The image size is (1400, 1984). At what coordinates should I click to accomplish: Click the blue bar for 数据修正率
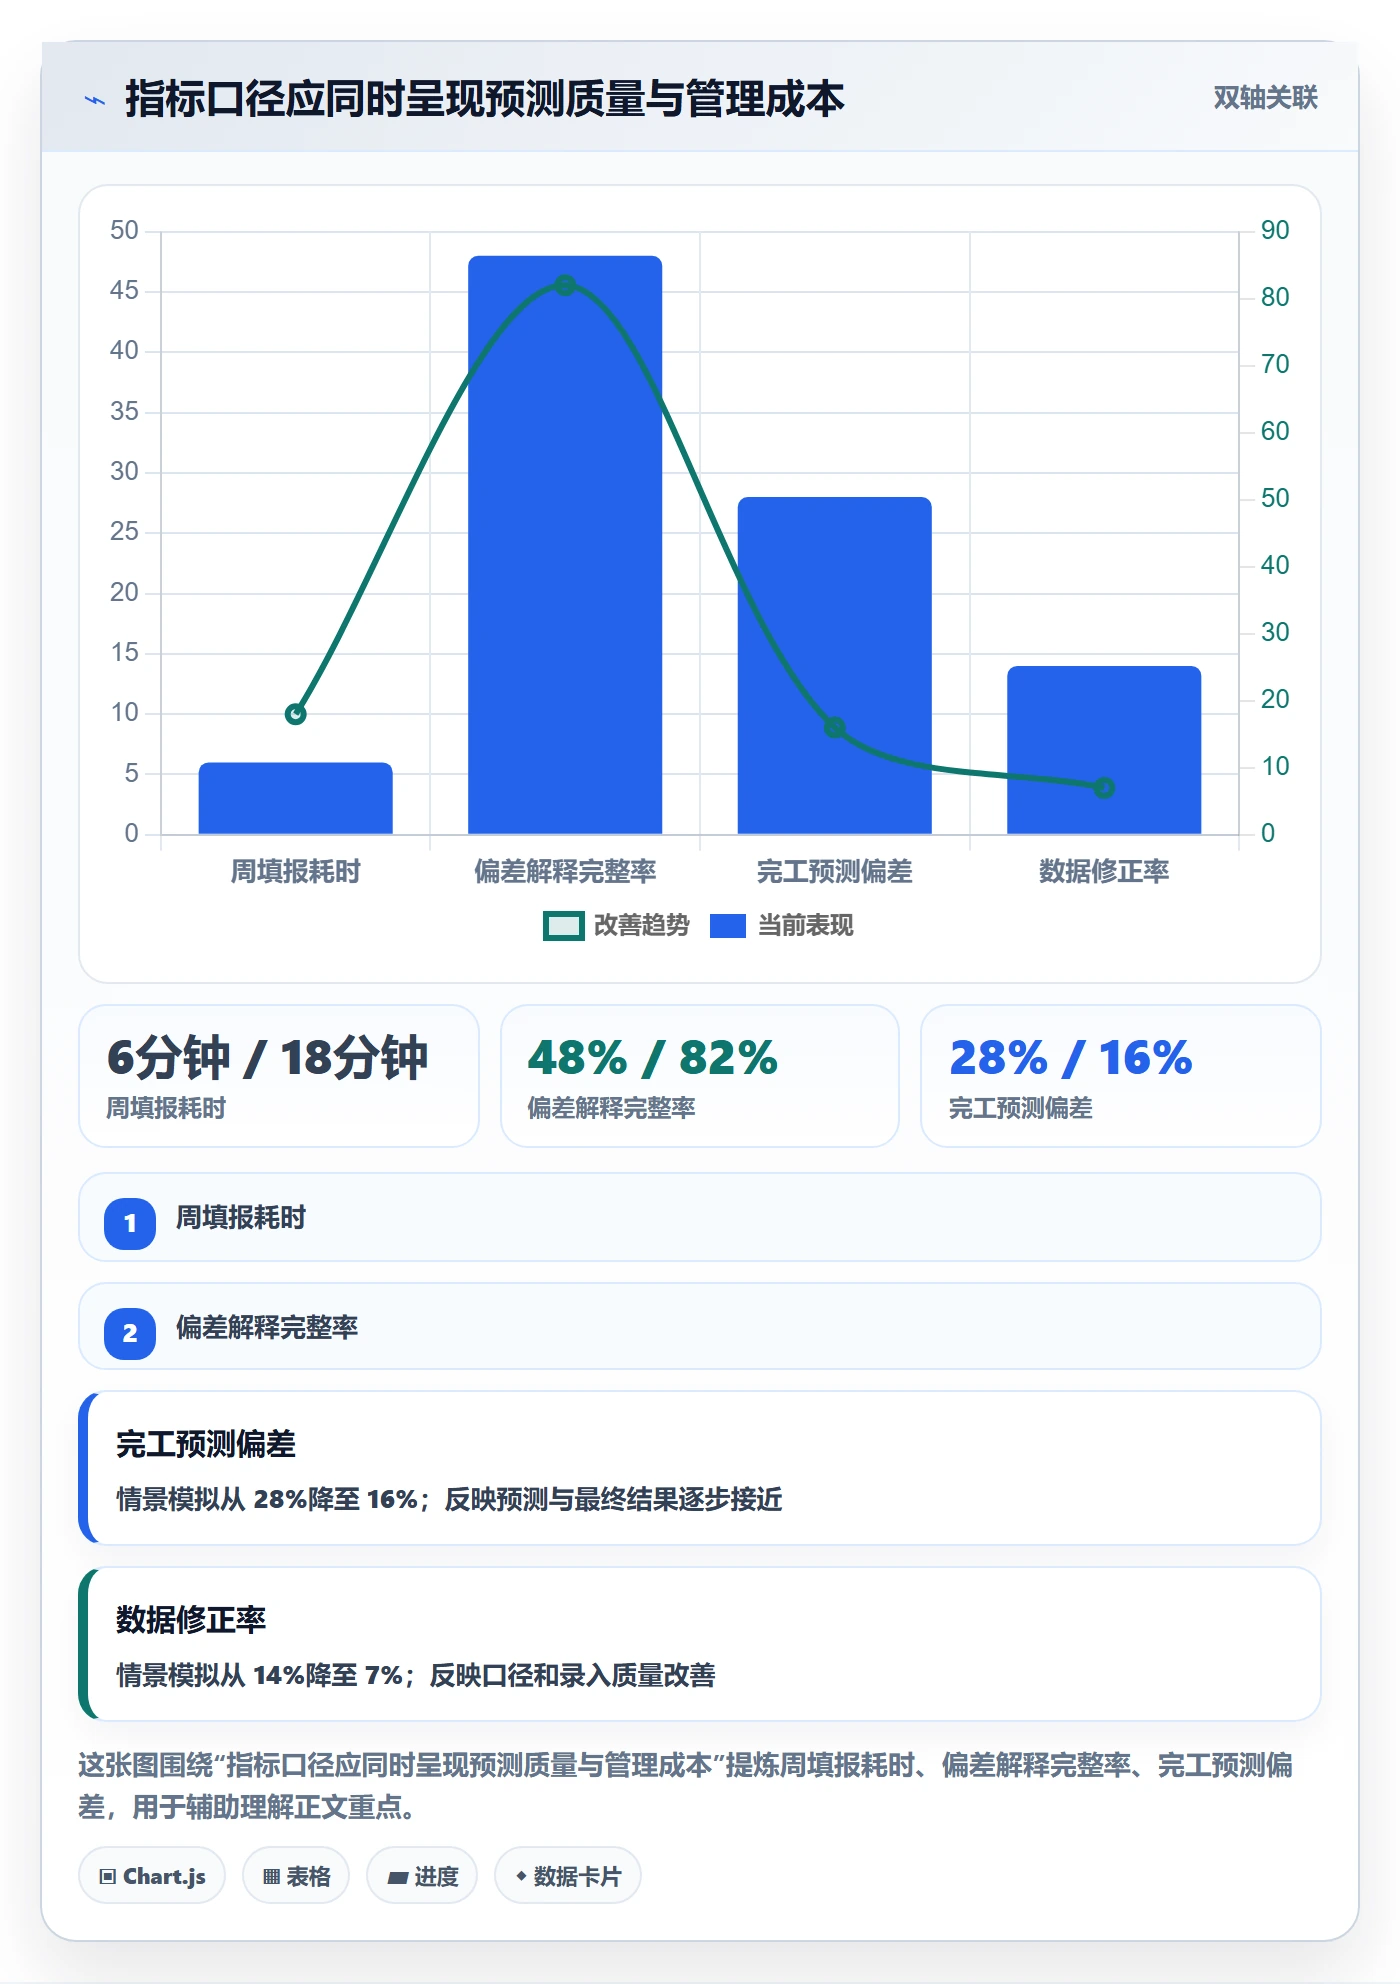1104,750
